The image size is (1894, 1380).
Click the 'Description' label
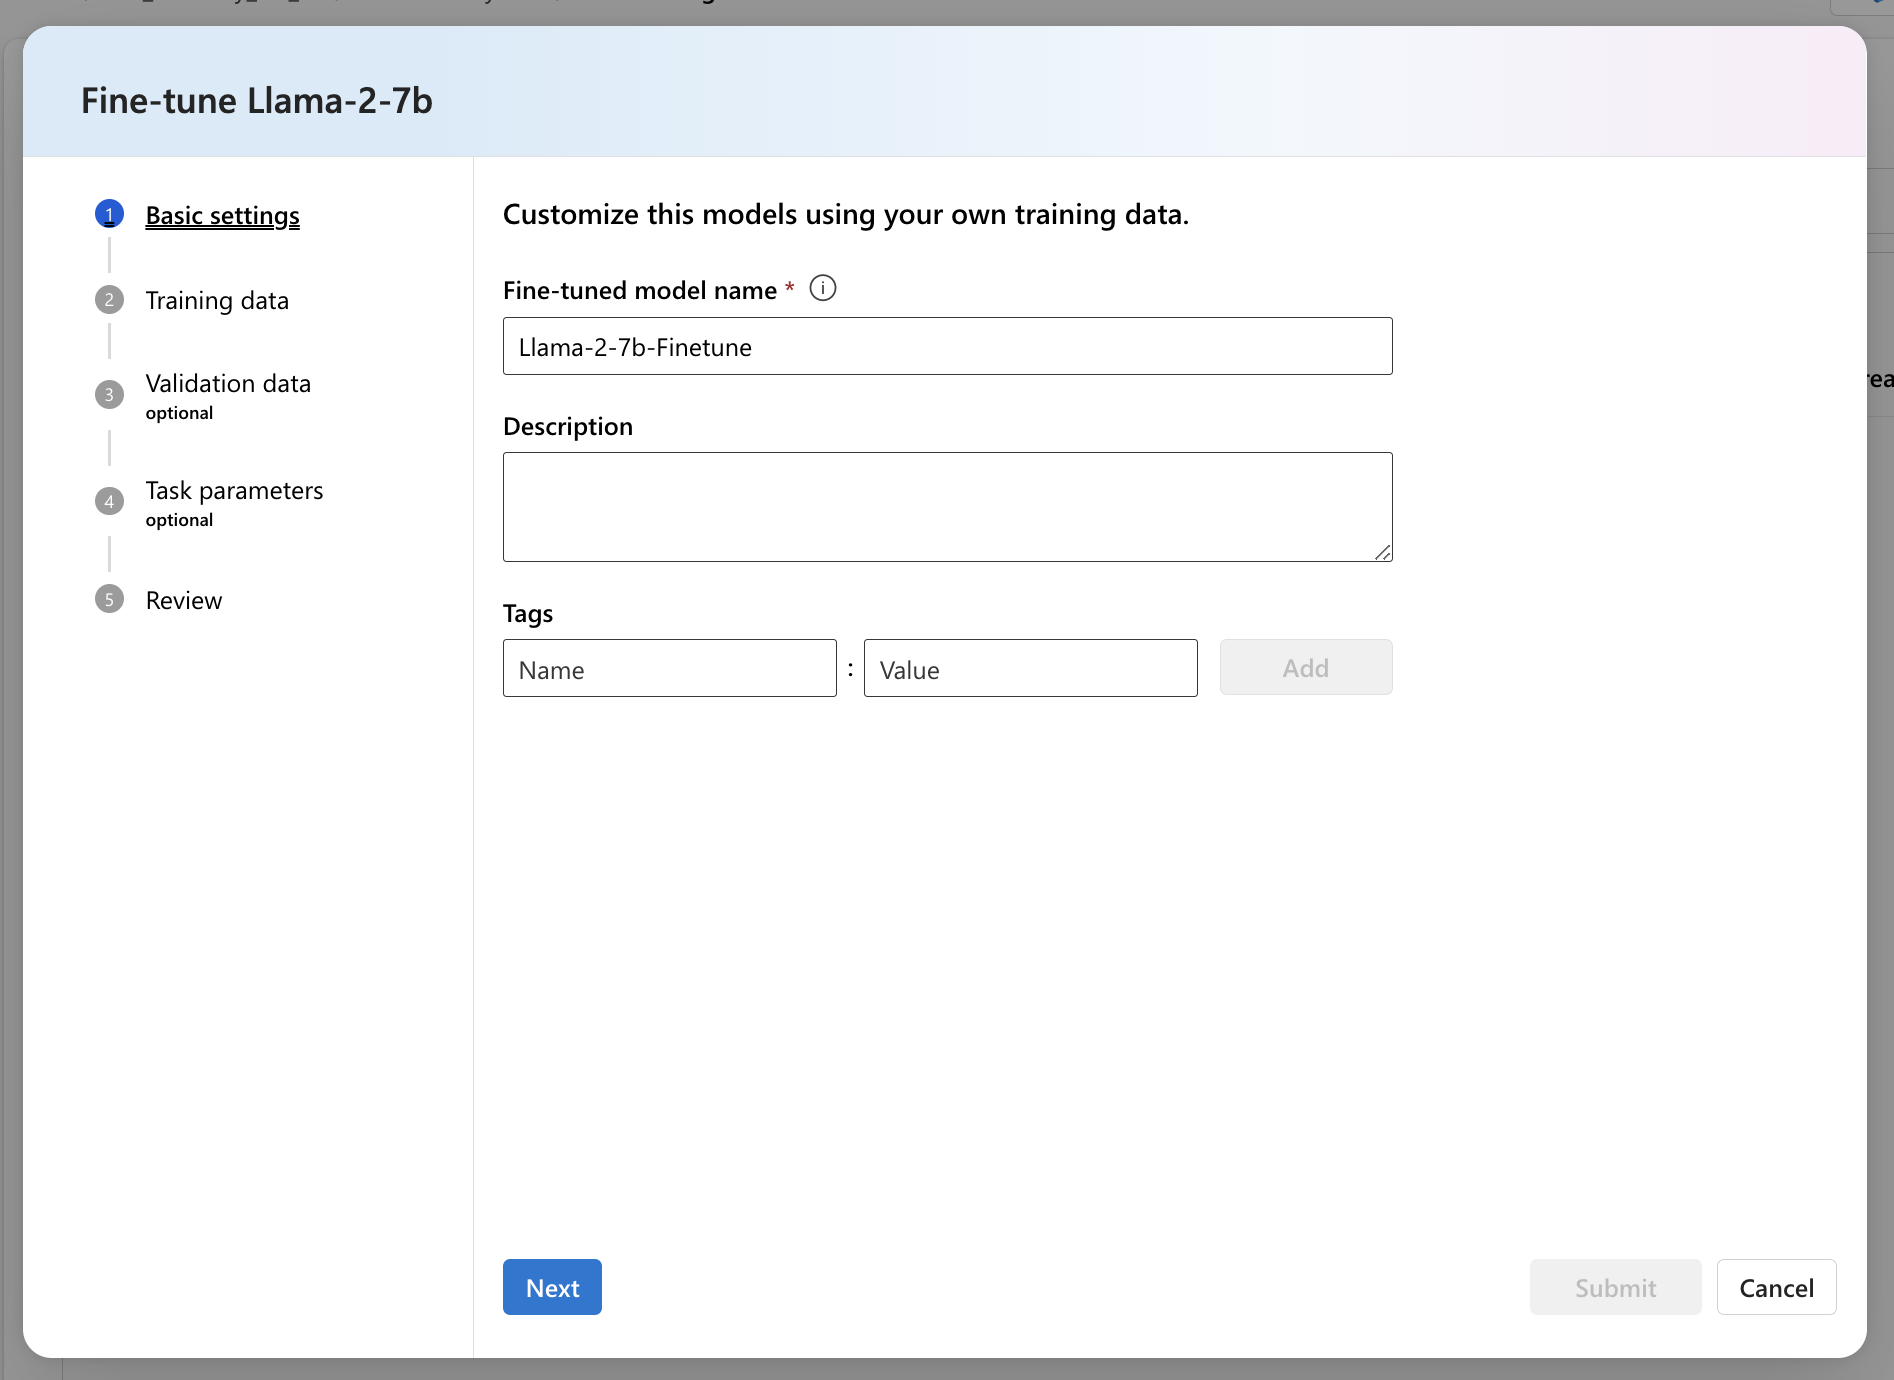click(568, 427)
